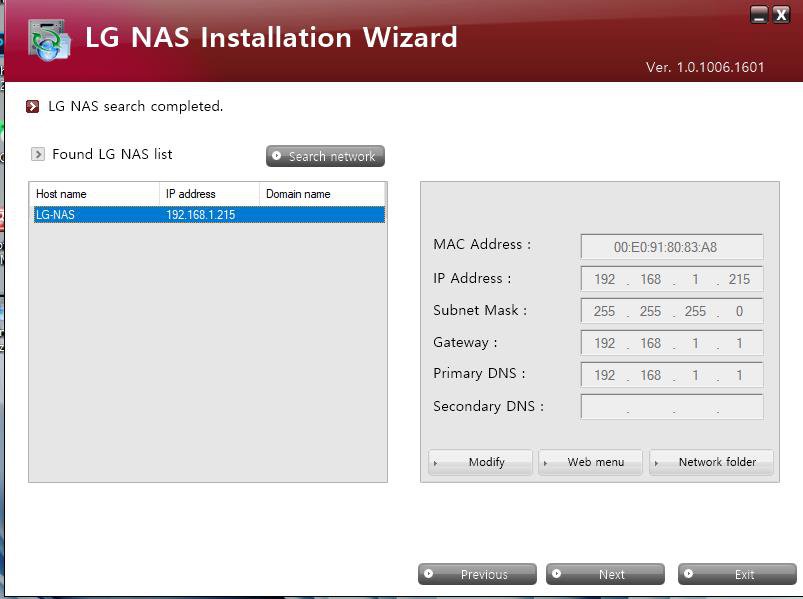Sort the list by Host name column
Image resolution: width=803 pixels, height=599 pixels.
95,194
